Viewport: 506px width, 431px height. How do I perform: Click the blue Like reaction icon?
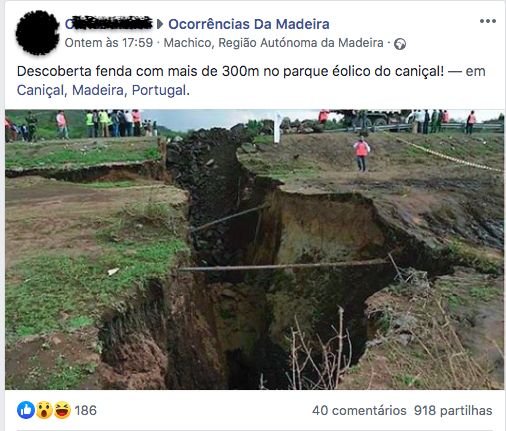pyautogui.click(x=26, y=410)
